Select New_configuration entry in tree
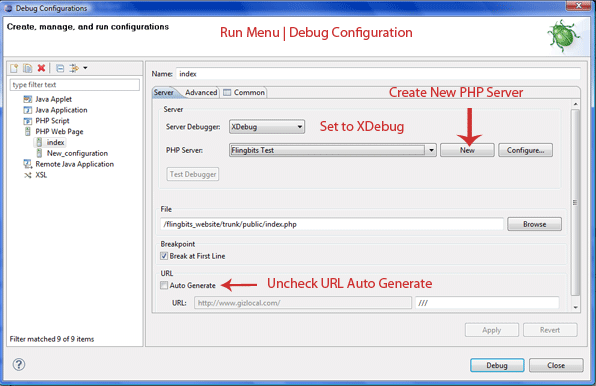596x386 pixels. pos(77,153)
